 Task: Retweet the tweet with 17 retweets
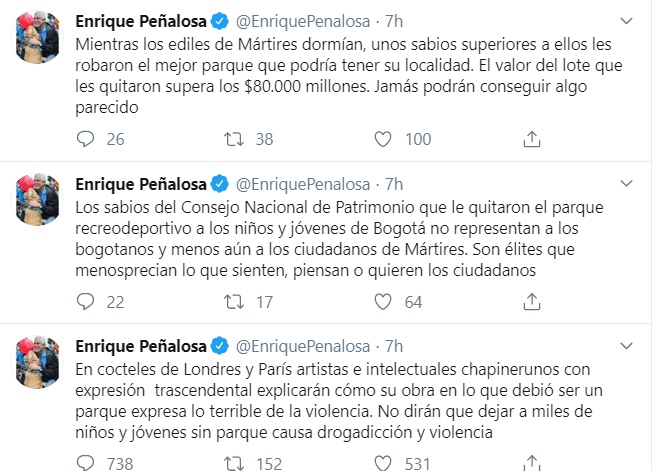235,302
